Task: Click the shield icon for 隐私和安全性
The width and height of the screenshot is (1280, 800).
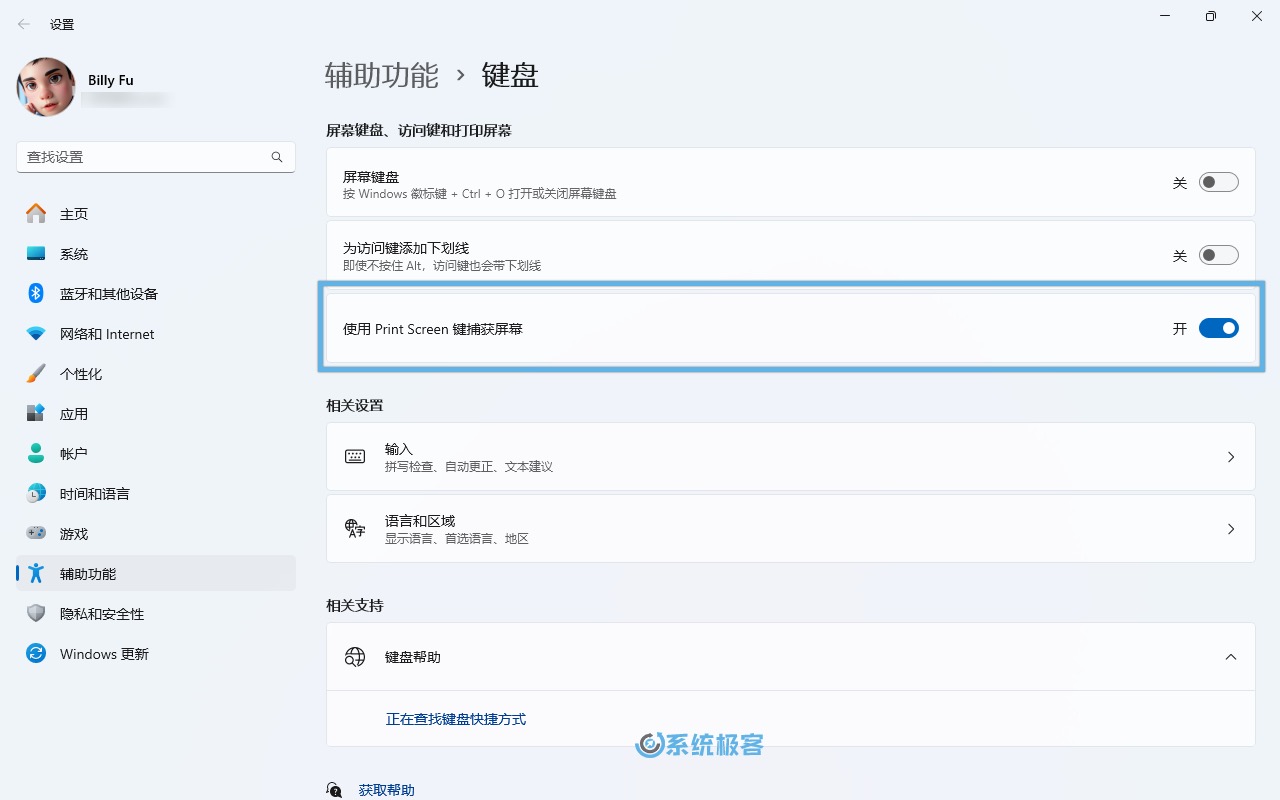Action: [x=36, y=614]
